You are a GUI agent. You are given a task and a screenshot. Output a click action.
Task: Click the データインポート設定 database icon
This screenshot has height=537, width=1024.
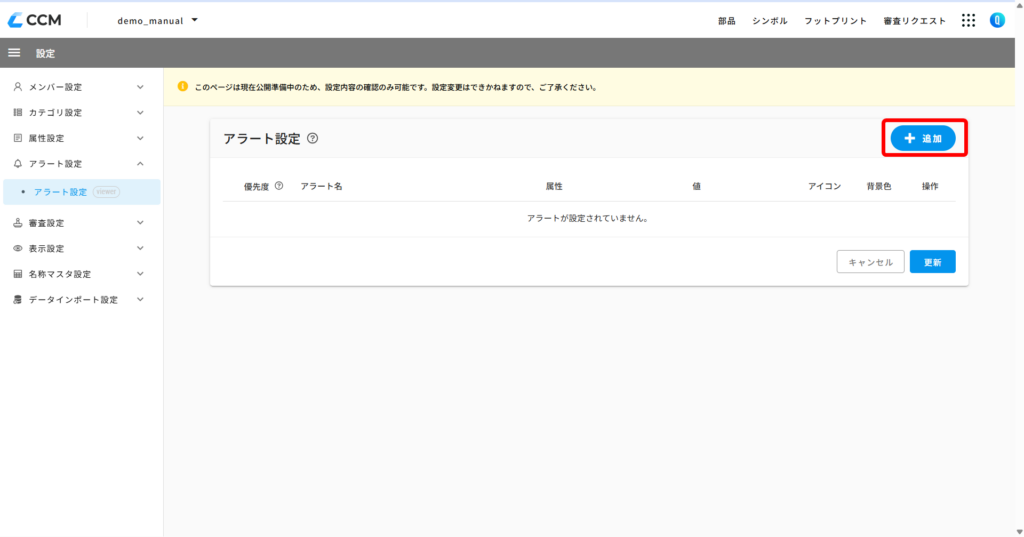coord(18,299)
